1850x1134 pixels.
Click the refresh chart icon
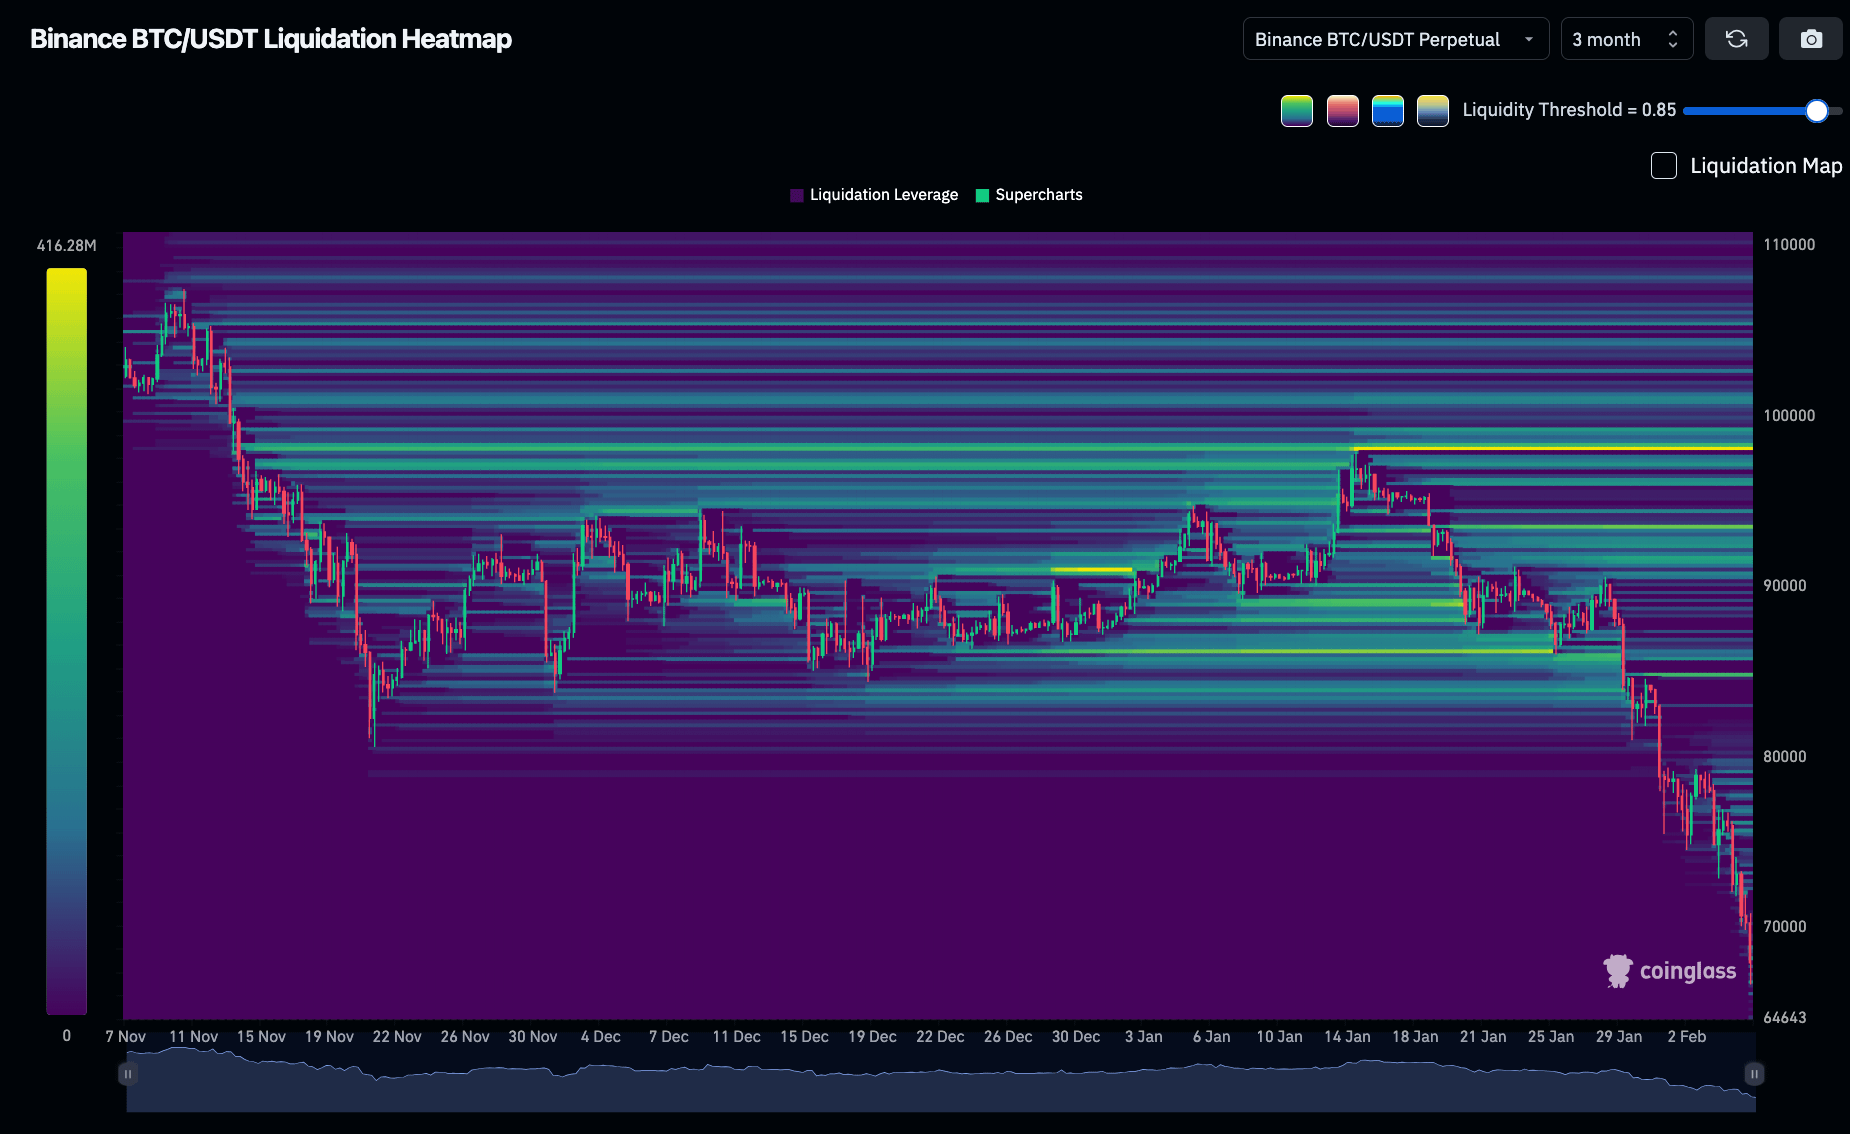1736,39
